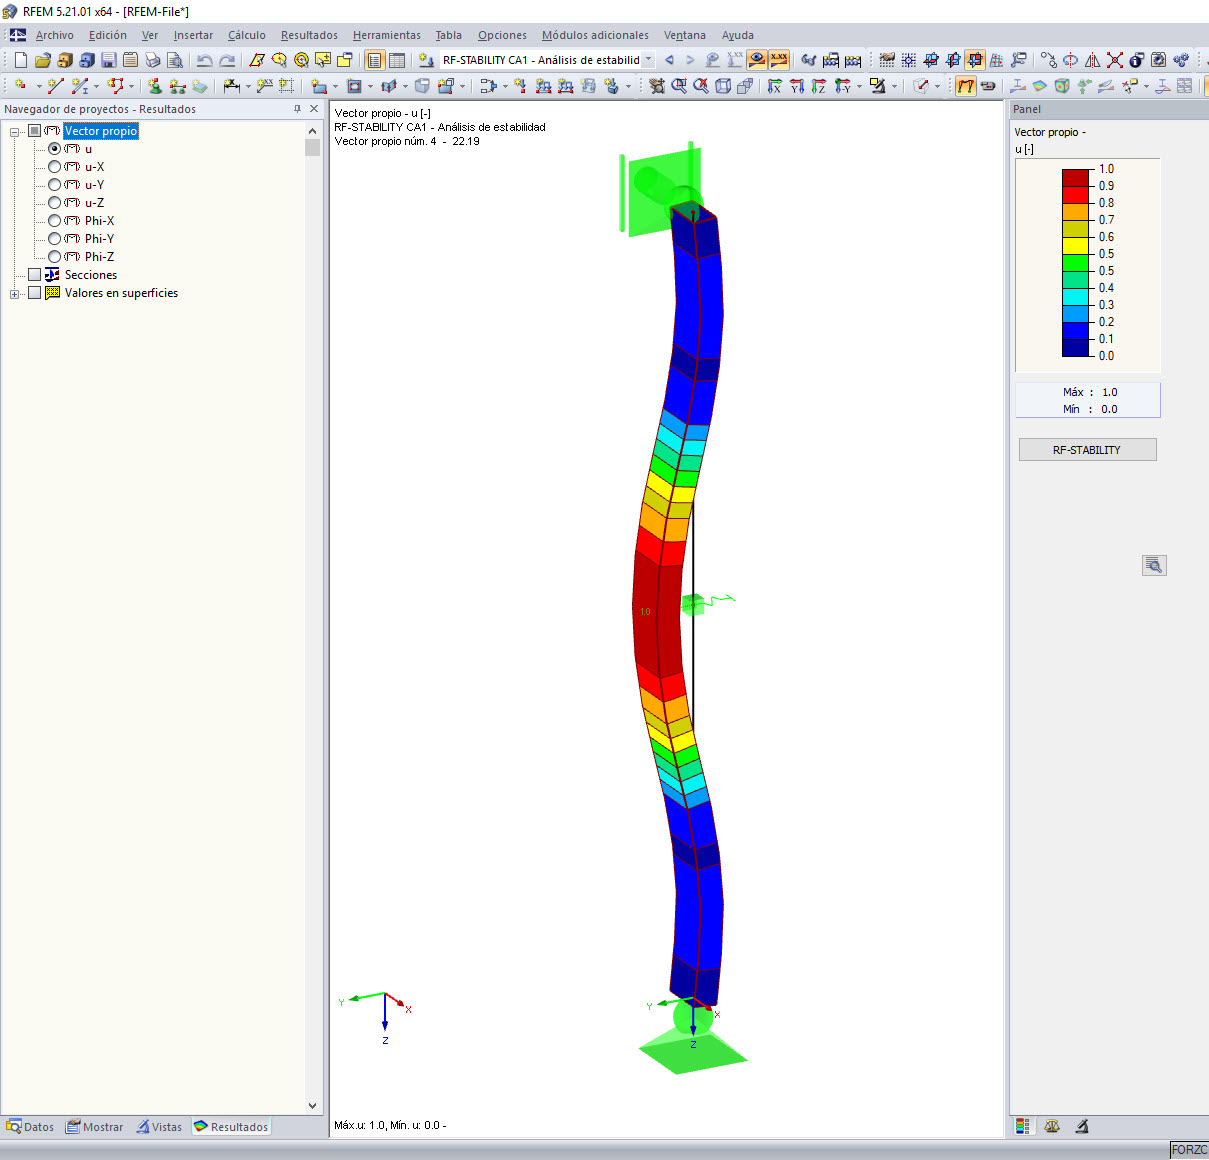The width and height of the screenshot is (1209, 1160).
Task: Collapse the Vector propio tree branch
Action: (x=14, y=131)
